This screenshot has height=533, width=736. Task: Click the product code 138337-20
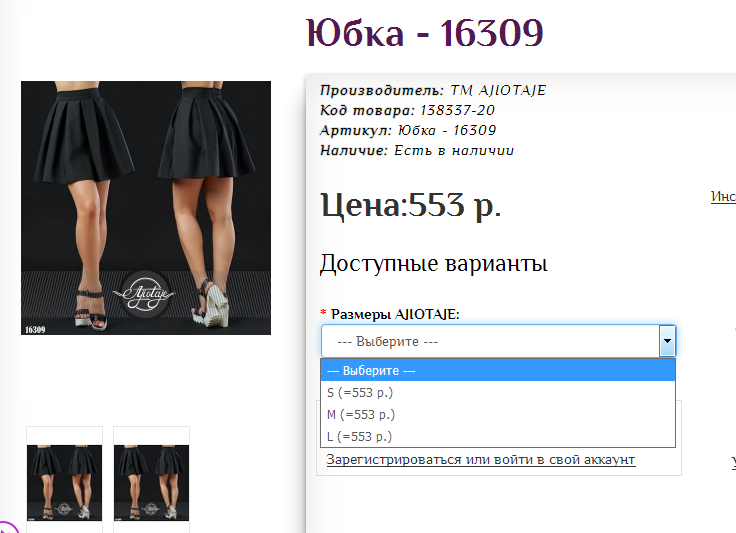pos(457,110)
